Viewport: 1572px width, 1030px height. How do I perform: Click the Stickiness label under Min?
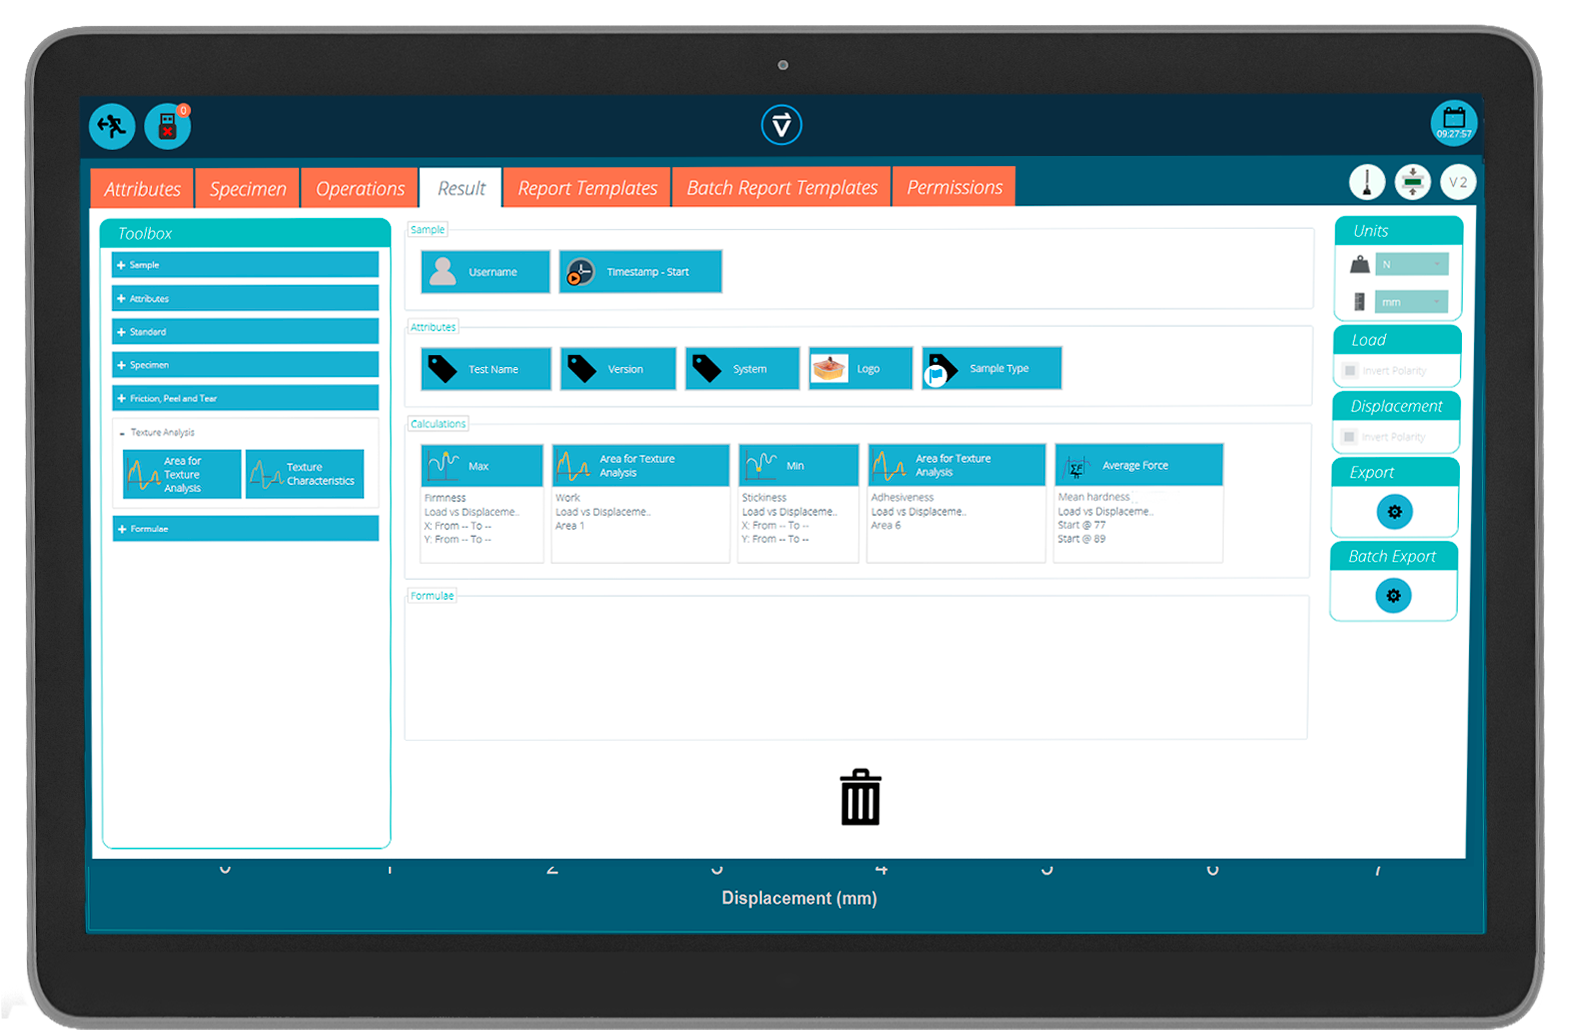tap(764, 498)
